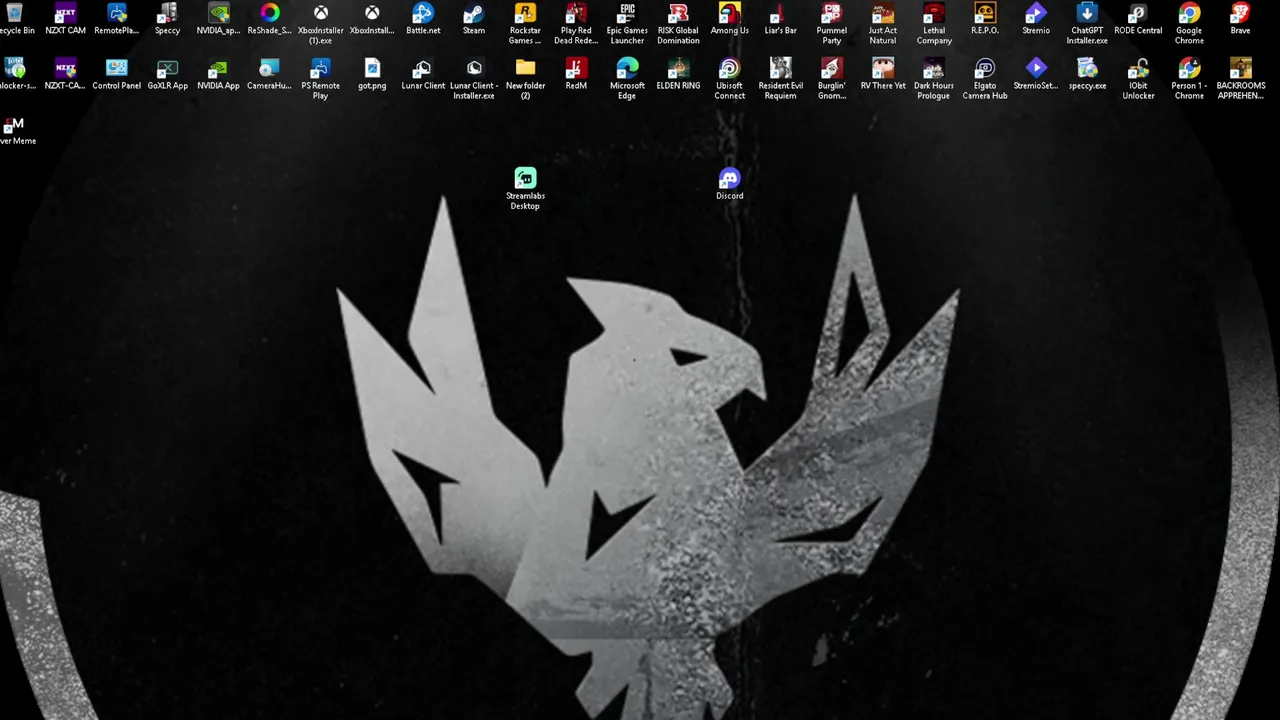Click the speccy.exe installer icon
Screen dimensions: 1280x720
click(1087, 68)
